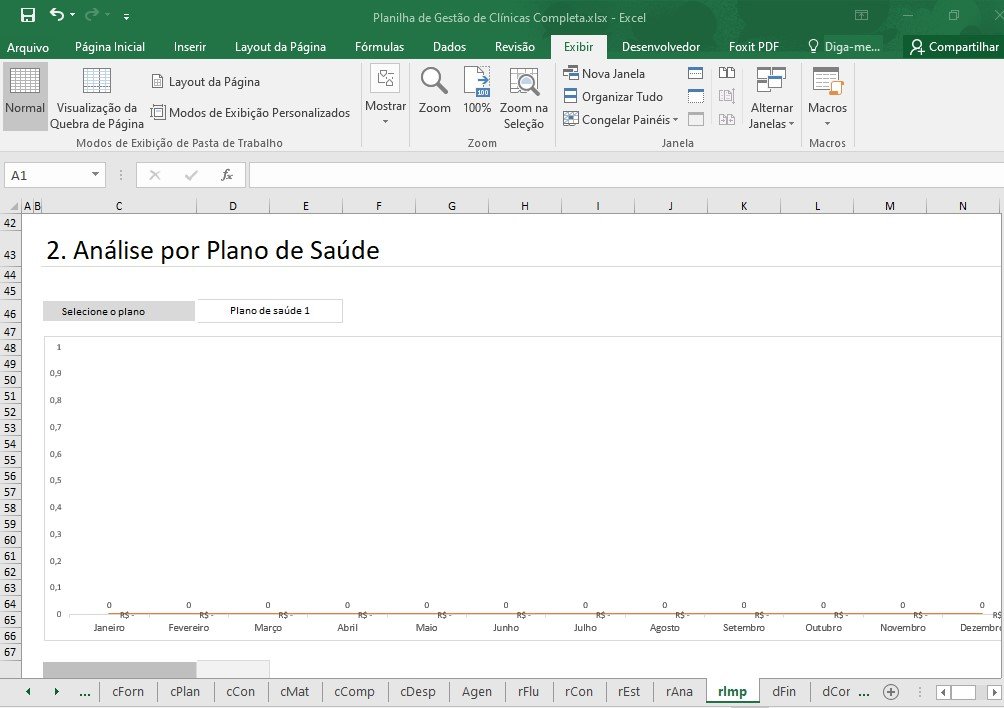Toggle Layout da Página view

point(205,82)
